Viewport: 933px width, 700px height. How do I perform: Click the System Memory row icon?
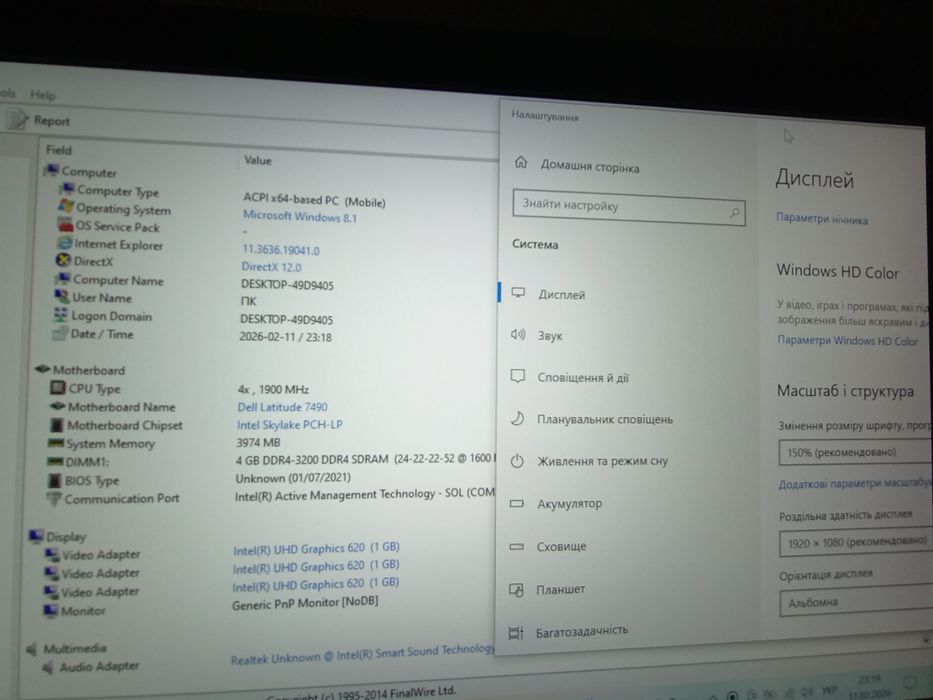(56, 443)
